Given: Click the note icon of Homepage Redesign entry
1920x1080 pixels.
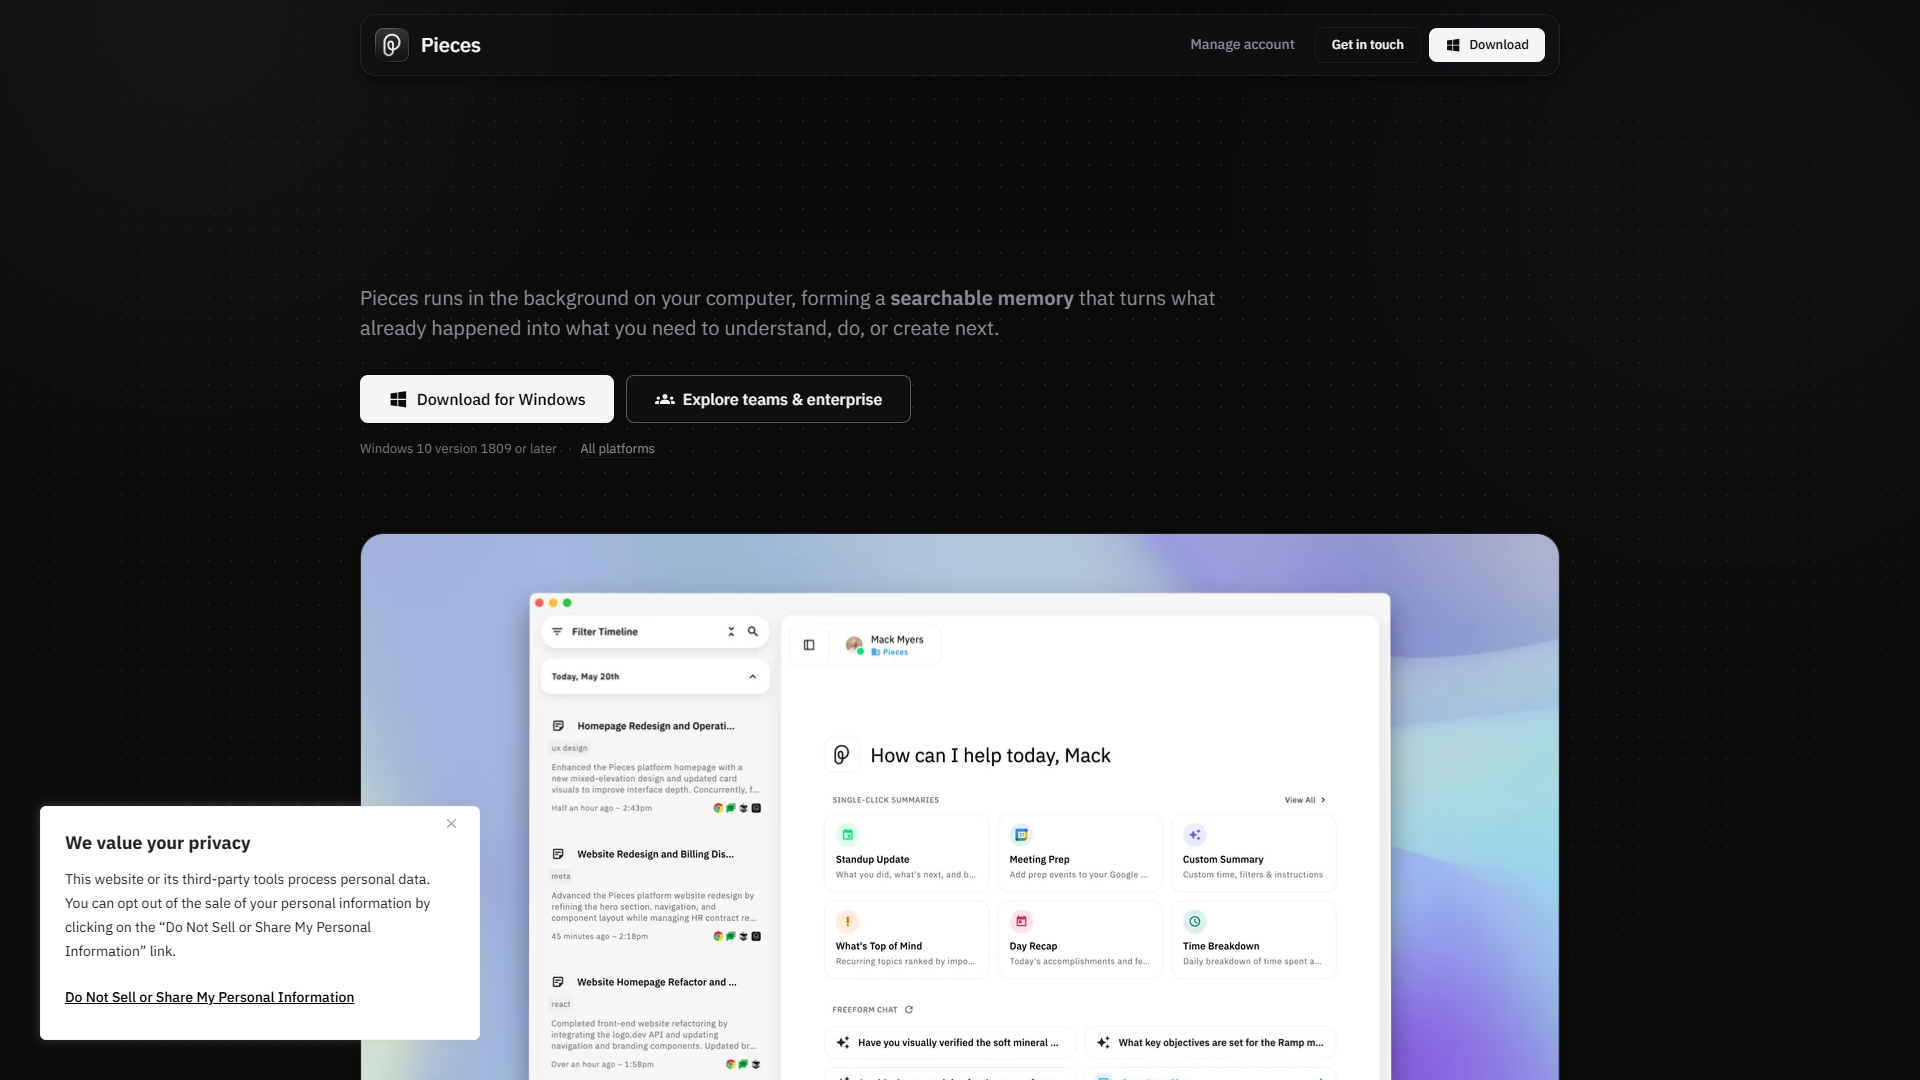Looking at the screenshot, I should pyautogui.click(x=558, y=726).
